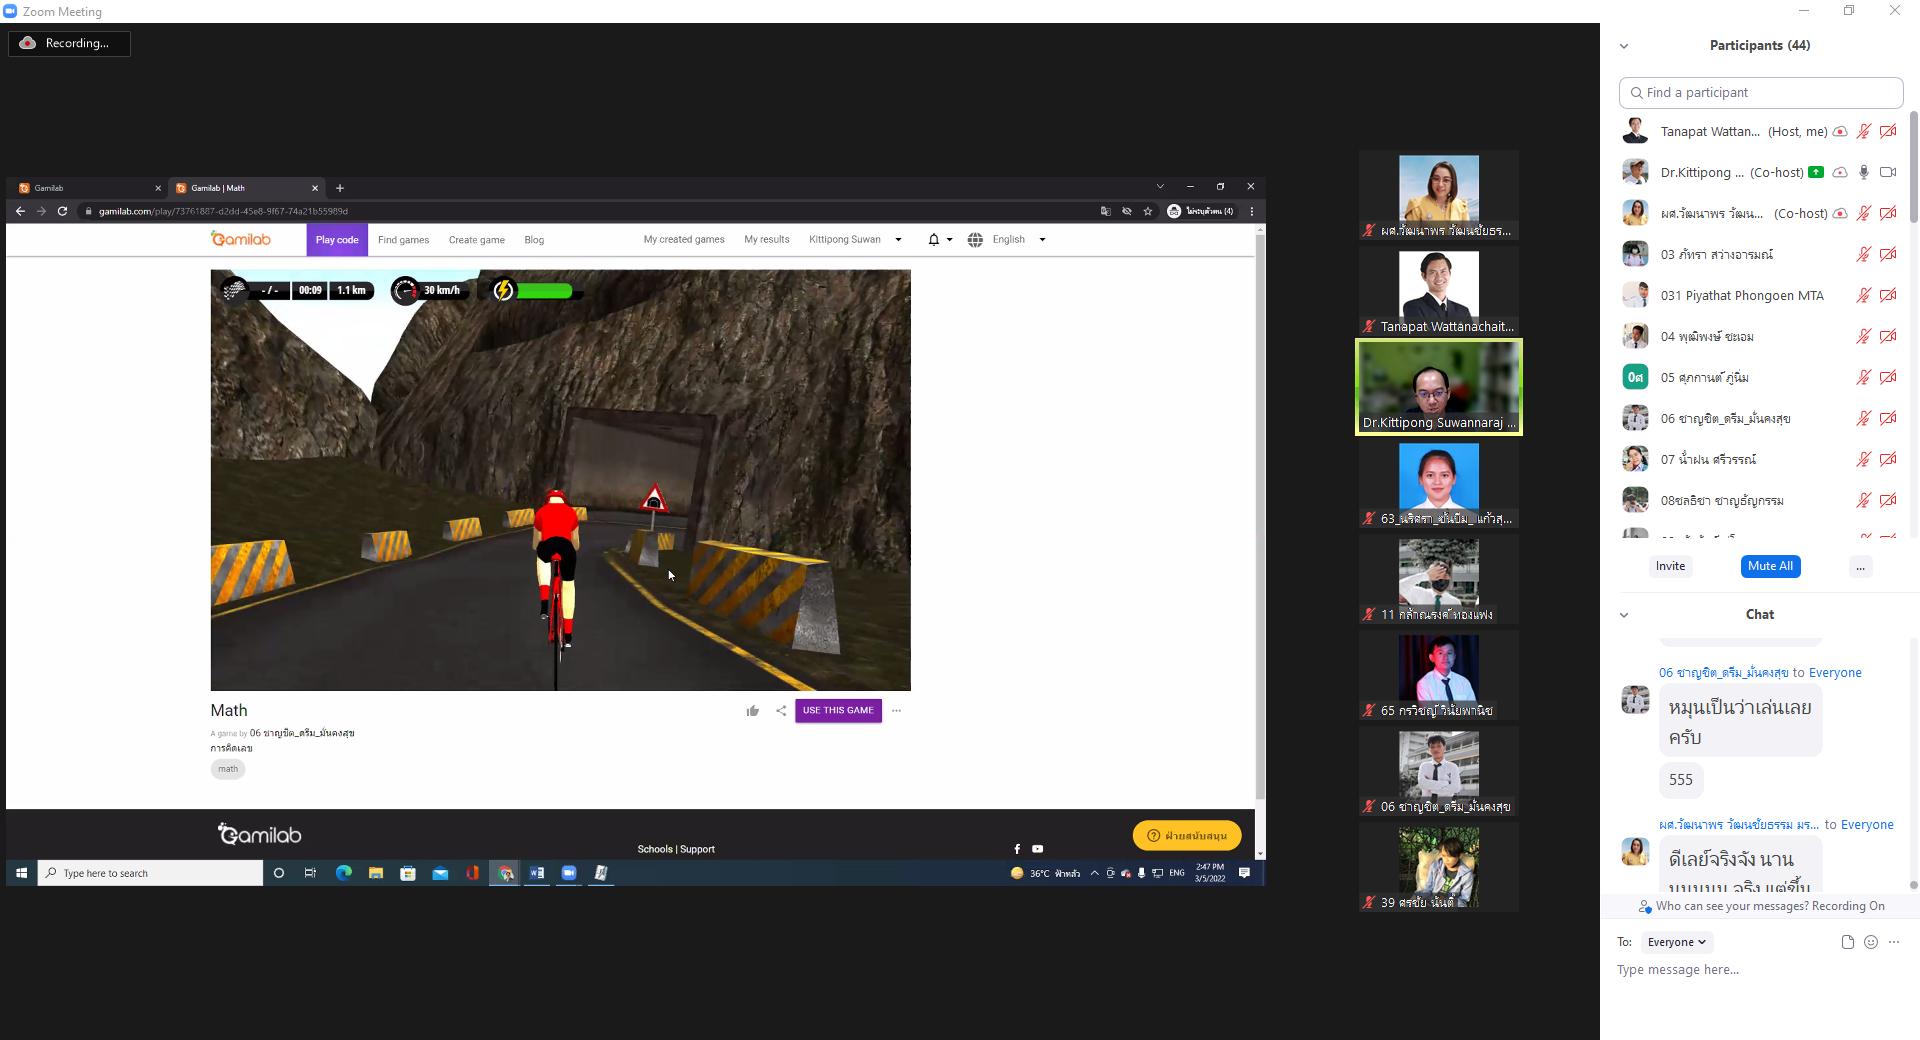Switch to the first Gamilab browser tab

(x=88, y=188)
